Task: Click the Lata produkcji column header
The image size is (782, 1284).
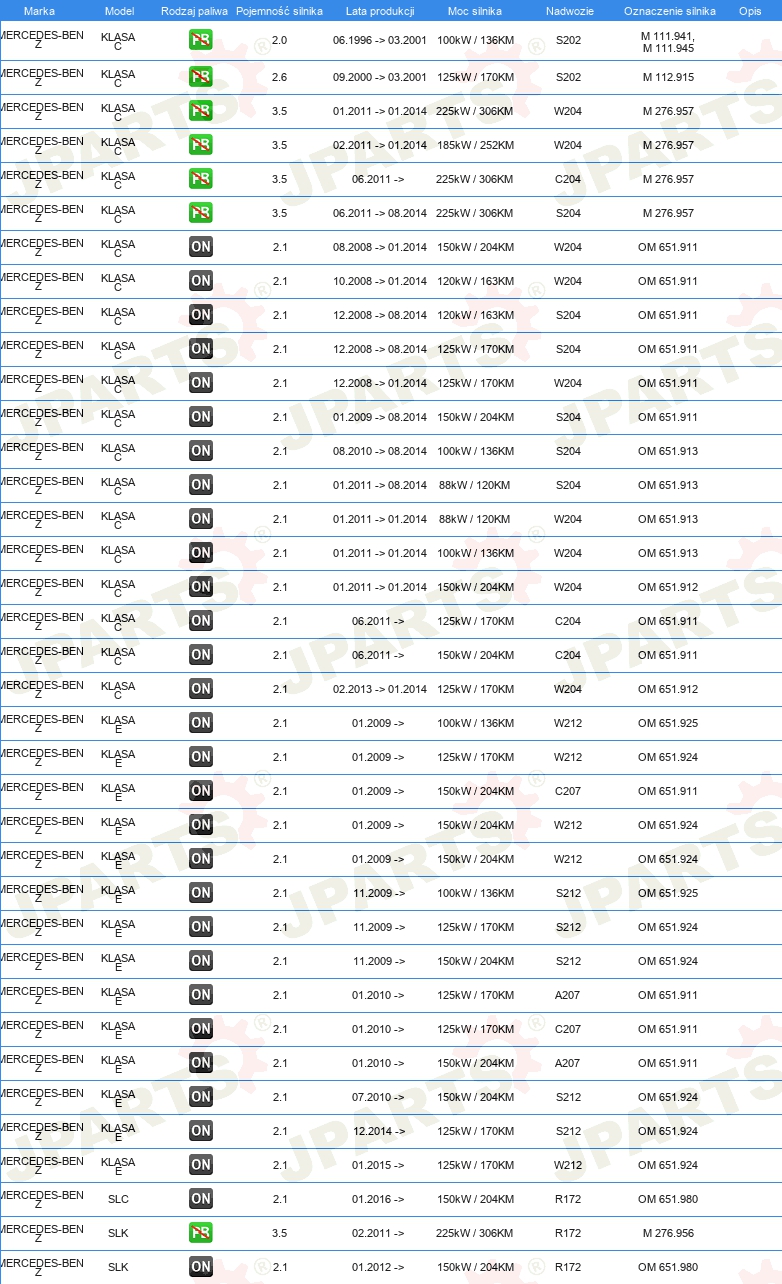Action: (x=379, y=11)
